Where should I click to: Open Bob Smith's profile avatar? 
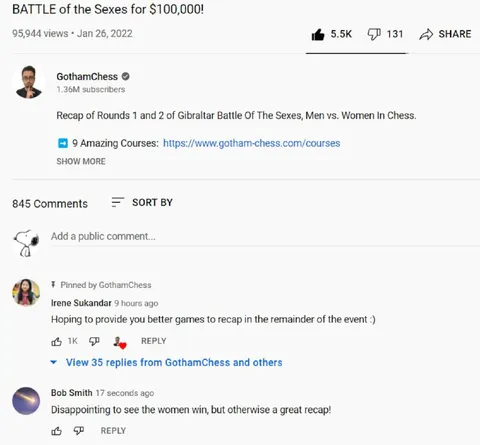(26, 401)
